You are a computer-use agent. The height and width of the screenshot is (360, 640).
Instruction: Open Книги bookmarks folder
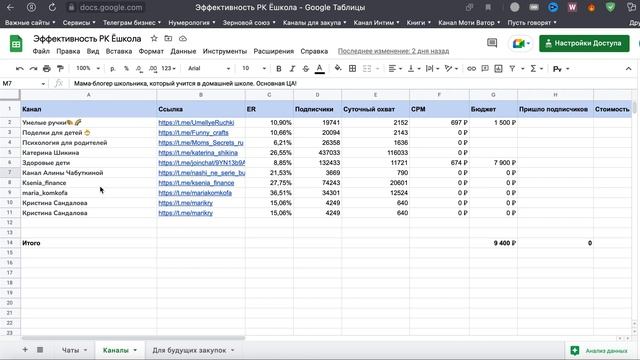(x=418, y=22)
